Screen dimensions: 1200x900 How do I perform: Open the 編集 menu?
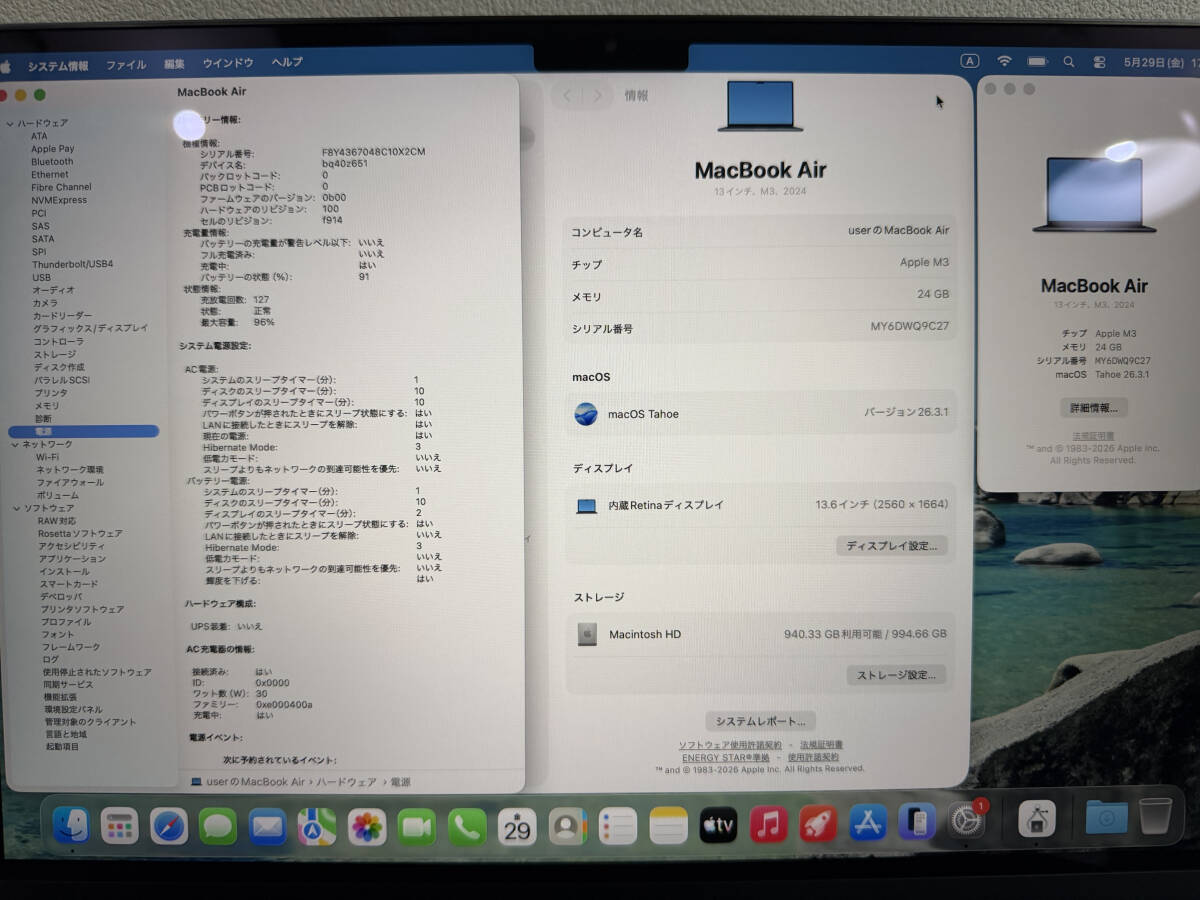coord(174,64)
